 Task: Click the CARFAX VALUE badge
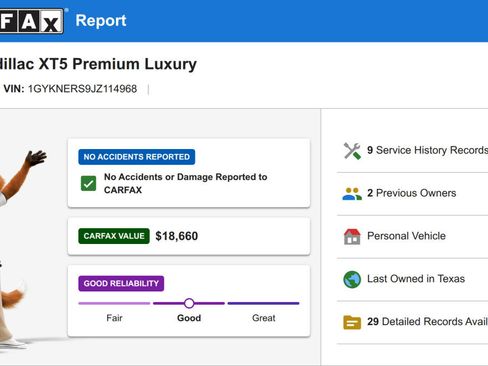114,236
